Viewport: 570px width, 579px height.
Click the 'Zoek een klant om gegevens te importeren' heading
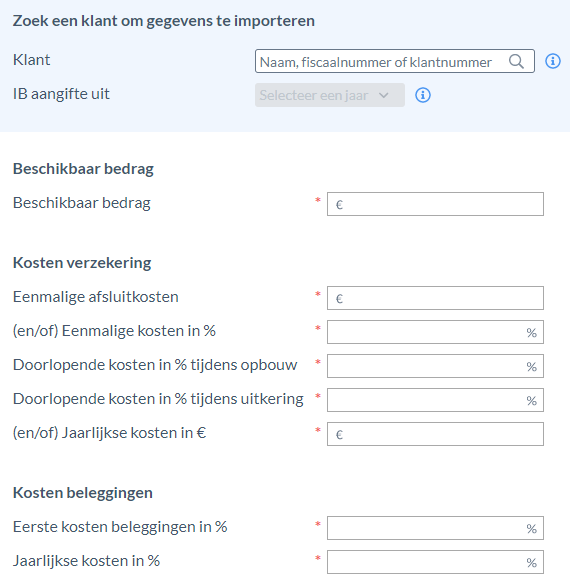point(164,21)
